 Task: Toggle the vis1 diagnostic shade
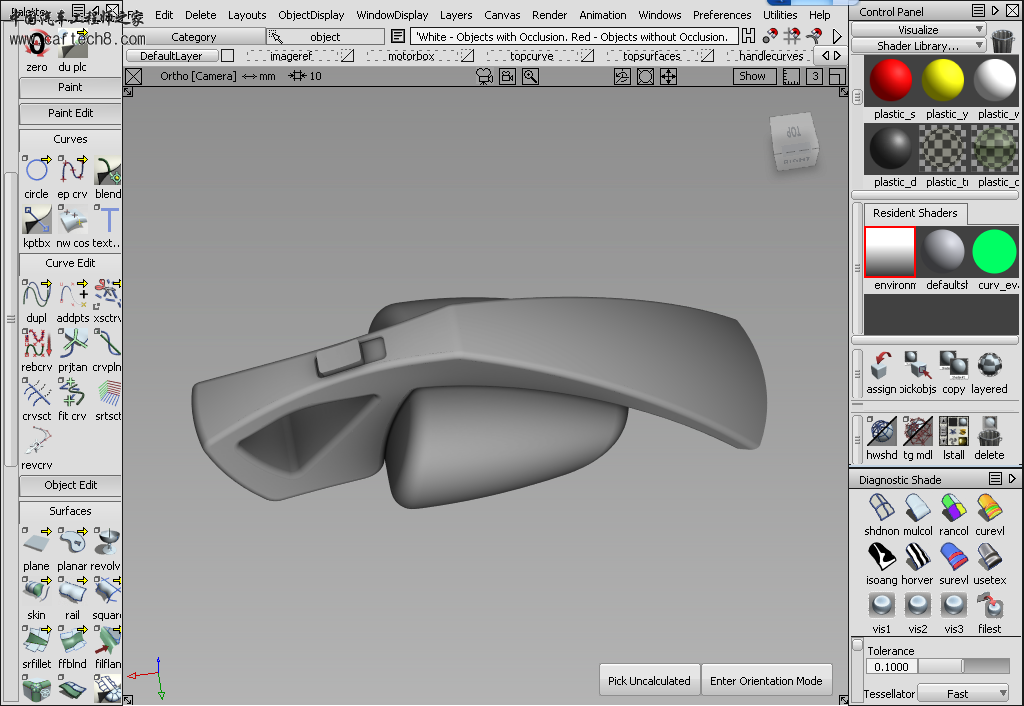(882, 605)
